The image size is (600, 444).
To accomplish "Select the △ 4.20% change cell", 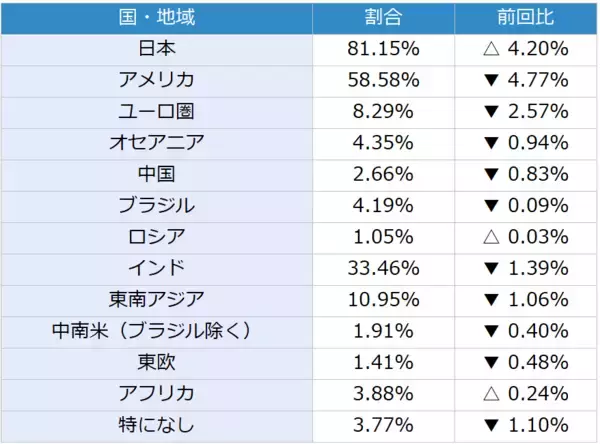I will point(525,48).
